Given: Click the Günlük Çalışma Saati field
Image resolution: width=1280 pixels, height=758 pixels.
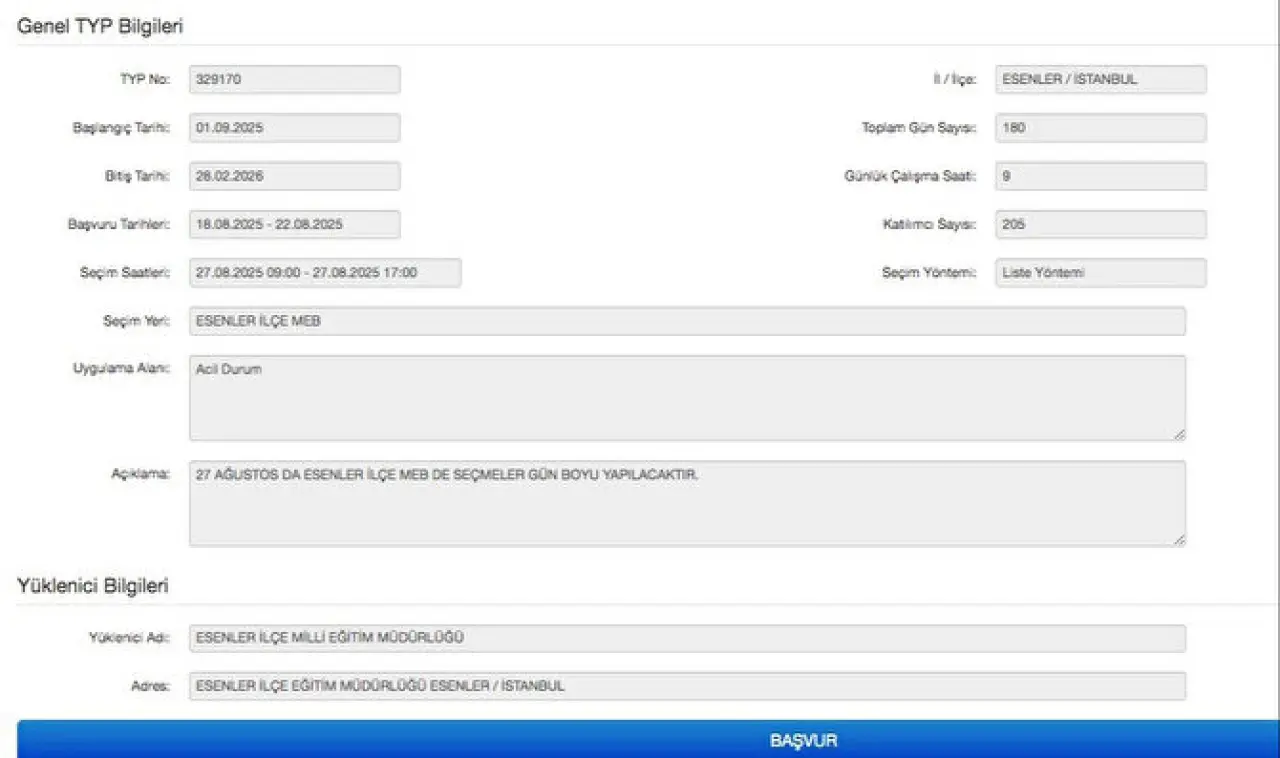Looking at the screenshot, I should [x=1100, y=176].
